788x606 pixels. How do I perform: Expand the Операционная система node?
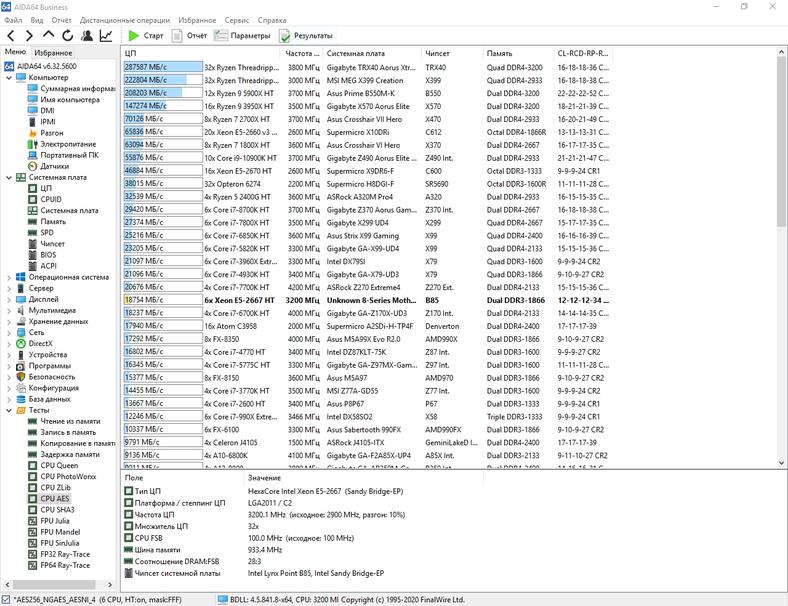click(9, 277)
